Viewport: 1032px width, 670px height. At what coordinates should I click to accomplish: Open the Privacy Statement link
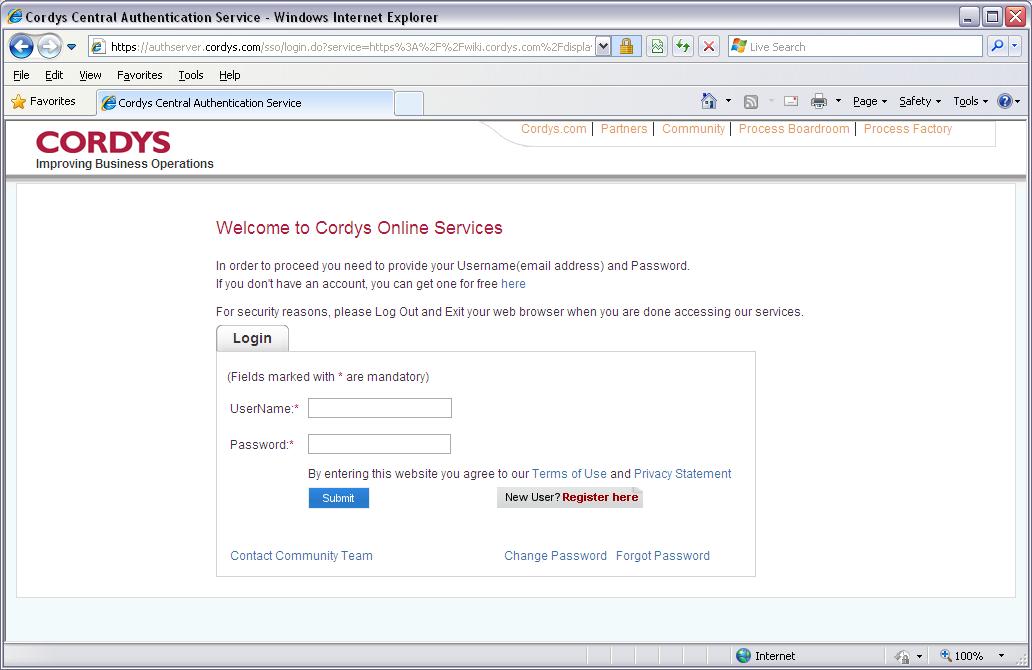point(683,474)
